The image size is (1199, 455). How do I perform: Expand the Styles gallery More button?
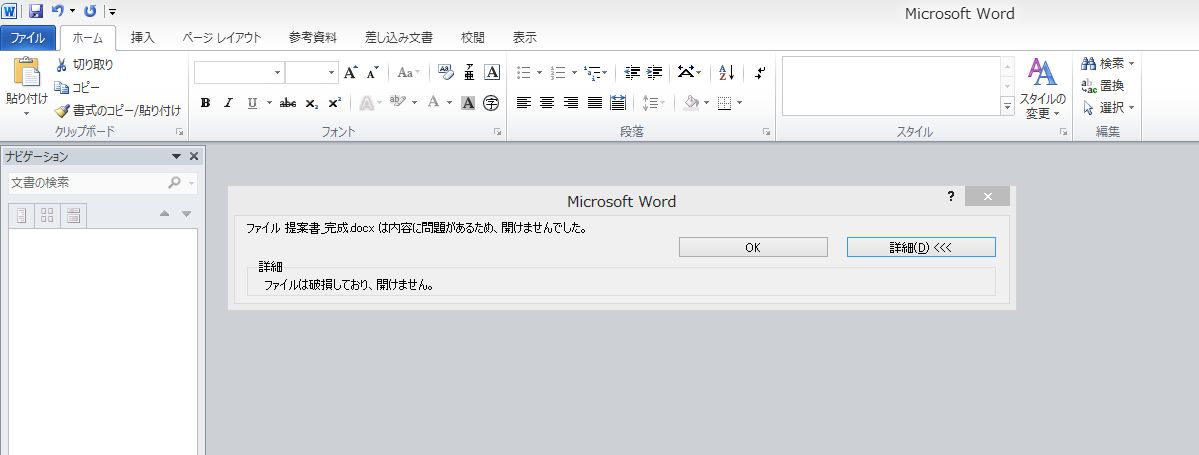[1008, 106]
